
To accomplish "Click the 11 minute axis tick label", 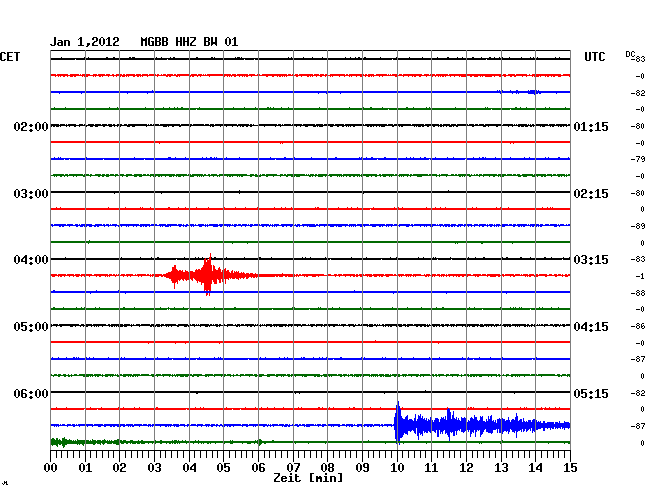I will [x=431, y=468].
